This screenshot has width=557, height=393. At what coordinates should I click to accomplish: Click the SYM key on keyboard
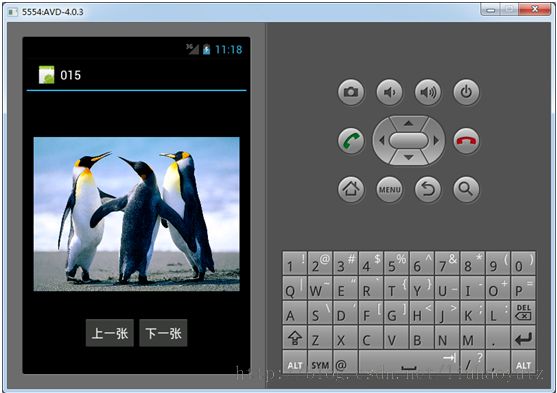pos(320,362)
